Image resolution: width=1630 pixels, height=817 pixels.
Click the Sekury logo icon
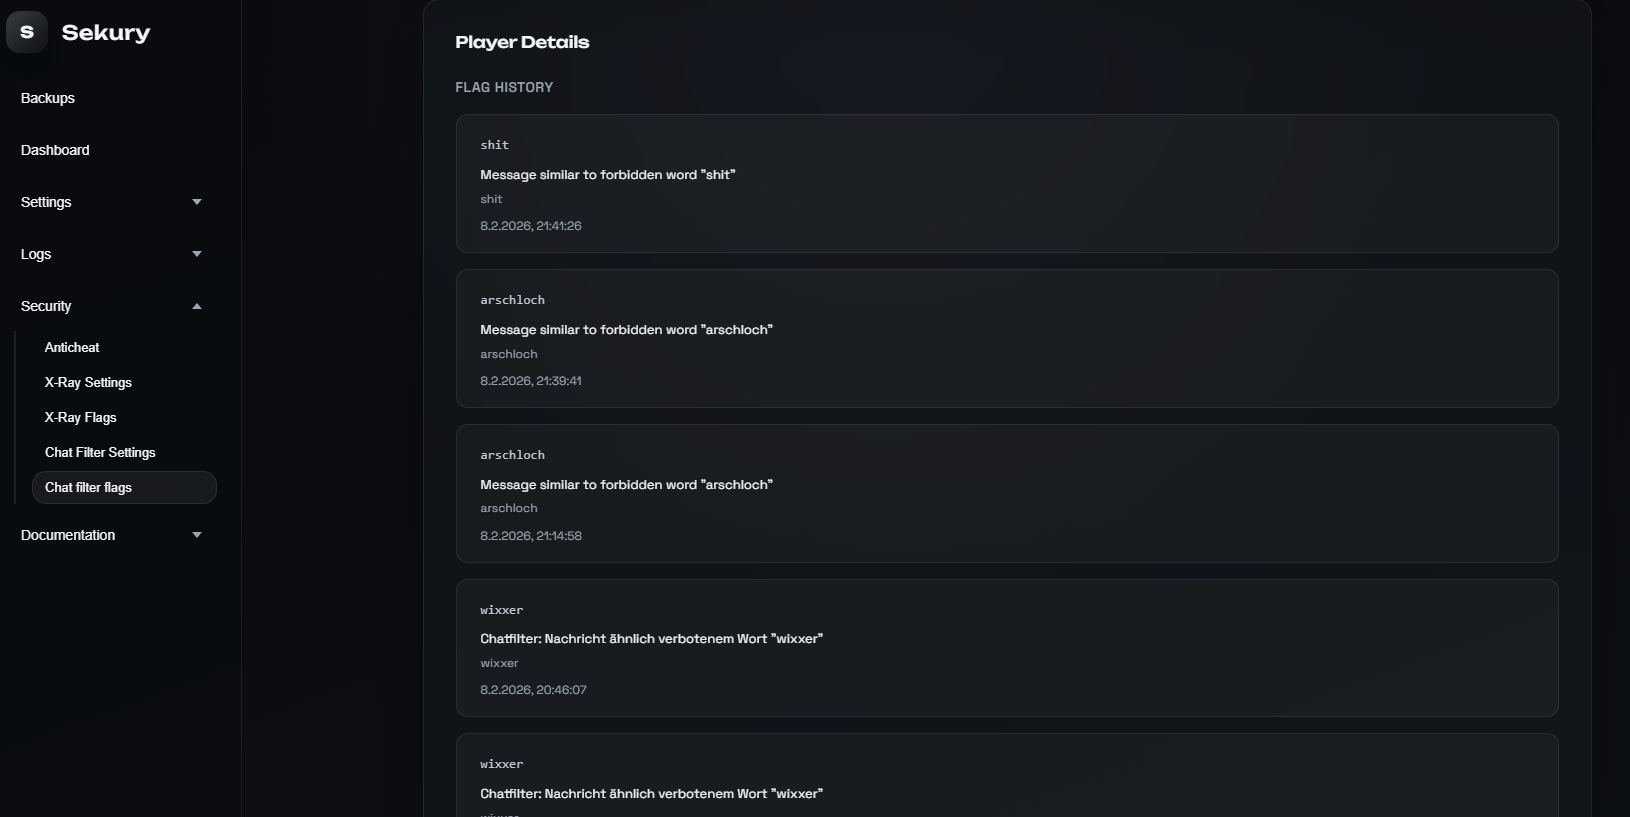tap(27, 32)
